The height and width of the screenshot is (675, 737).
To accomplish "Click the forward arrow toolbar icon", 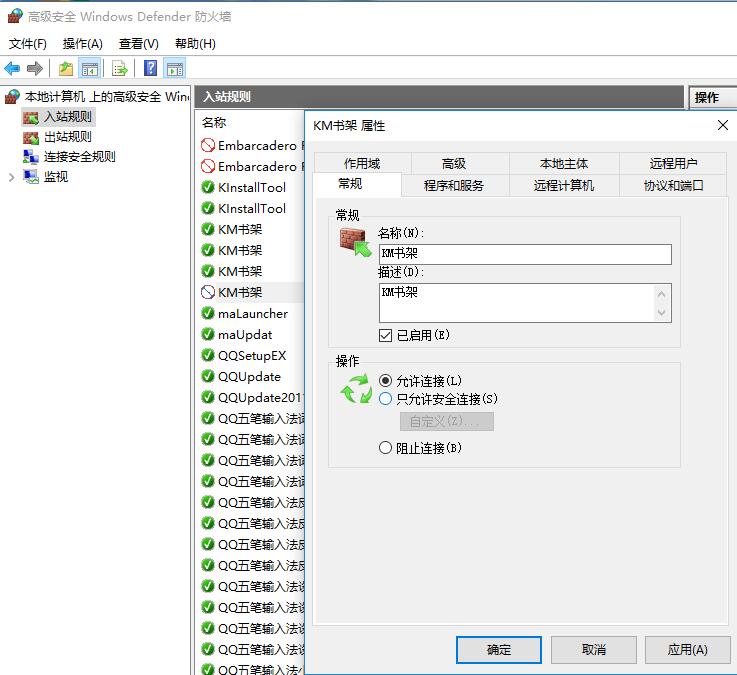I will click(35, 69).
